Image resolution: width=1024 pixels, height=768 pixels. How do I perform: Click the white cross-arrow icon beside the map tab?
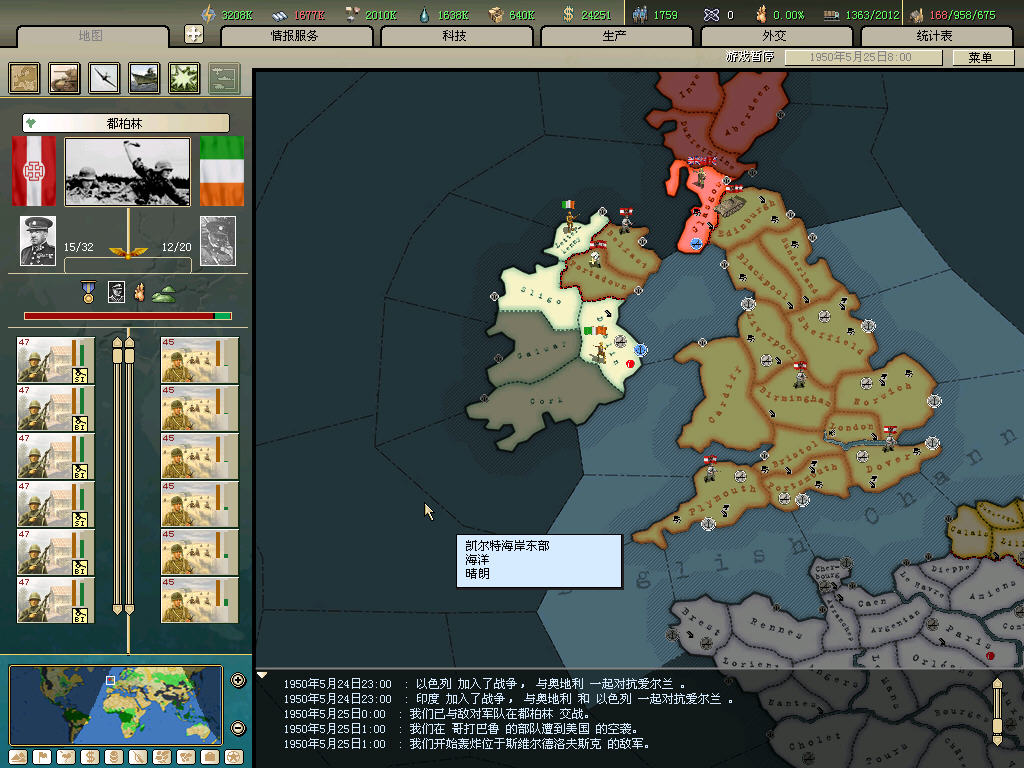194,34
